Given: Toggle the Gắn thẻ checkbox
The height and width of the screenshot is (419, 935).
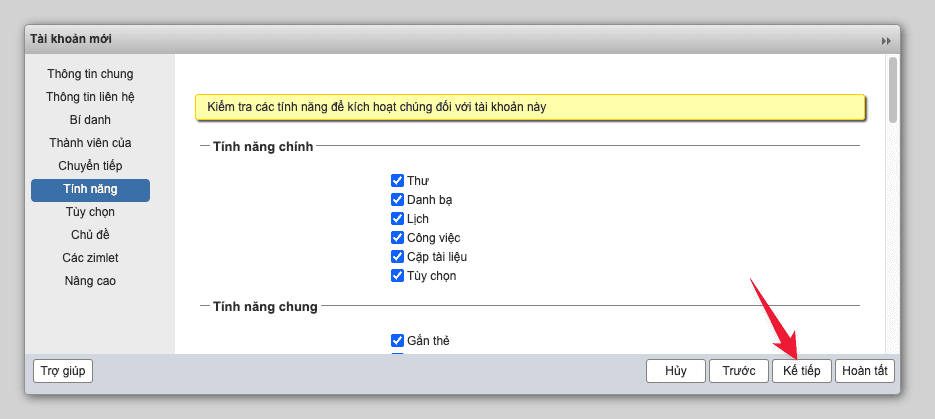Looking at the screenshot, I should pos(397,341).
